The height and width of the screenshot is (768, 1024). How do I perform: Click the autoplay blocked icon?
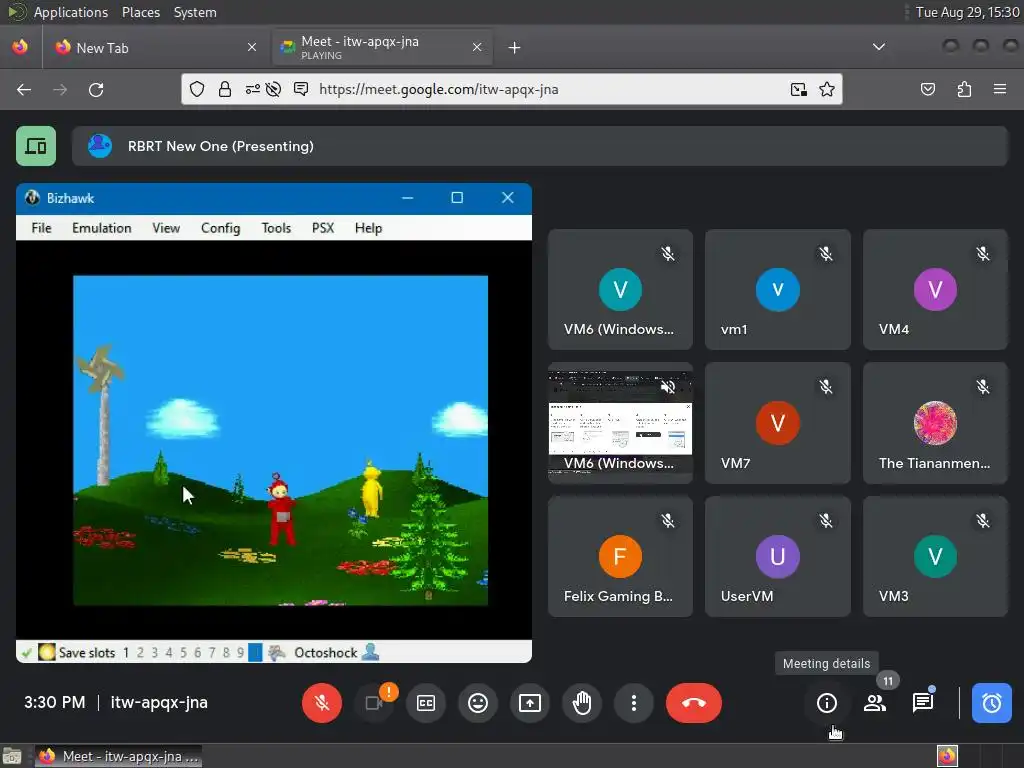coord(274,89)
